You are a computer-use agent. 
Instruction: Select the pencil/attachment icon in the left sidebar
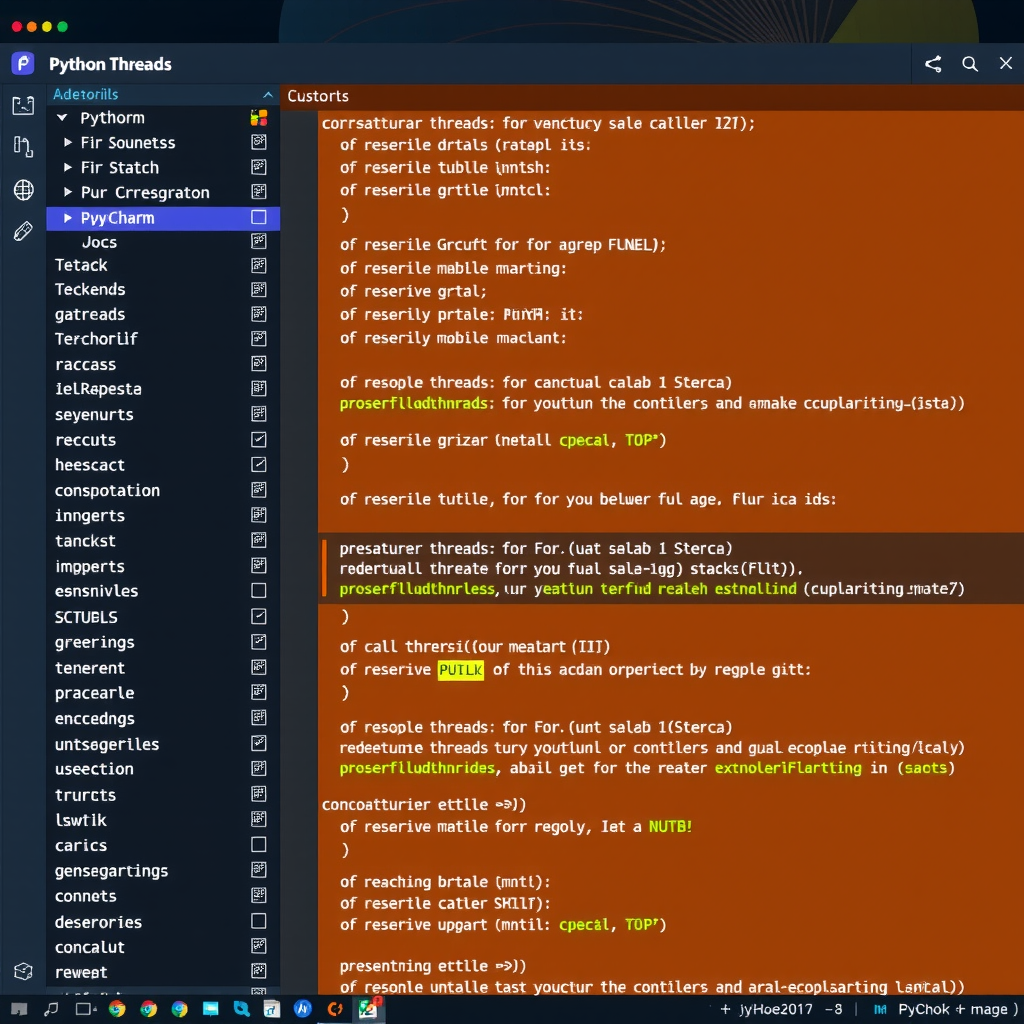click(23, 229)
